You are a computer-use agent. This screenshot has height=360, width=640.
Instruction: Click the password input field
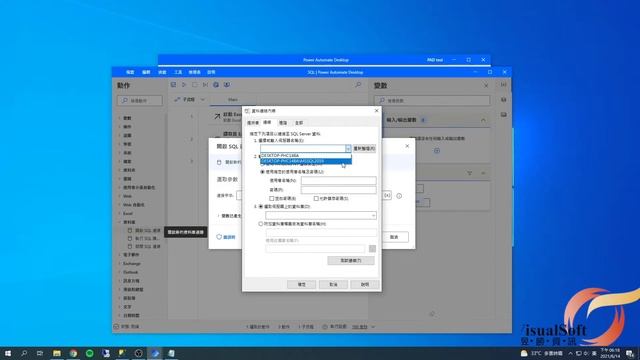click(x=338, y=190)
